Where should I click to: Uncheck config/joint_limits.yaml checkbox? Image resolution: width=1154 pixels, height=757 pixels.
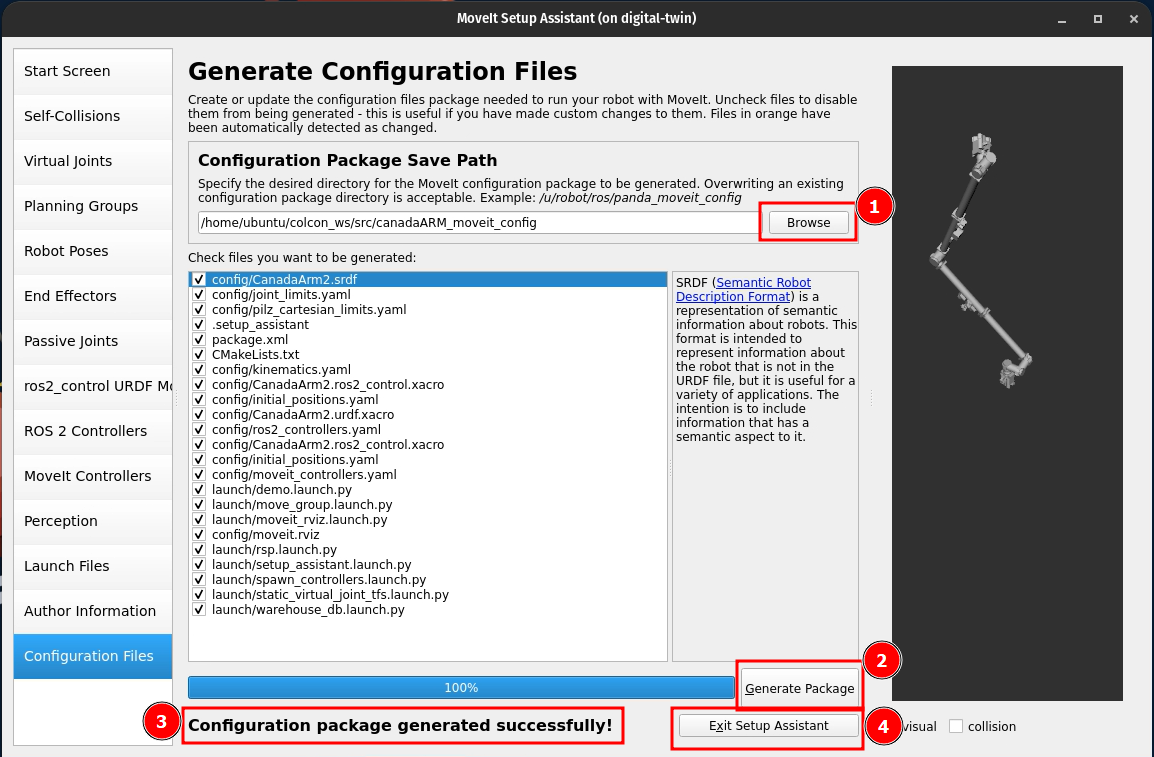199,295
